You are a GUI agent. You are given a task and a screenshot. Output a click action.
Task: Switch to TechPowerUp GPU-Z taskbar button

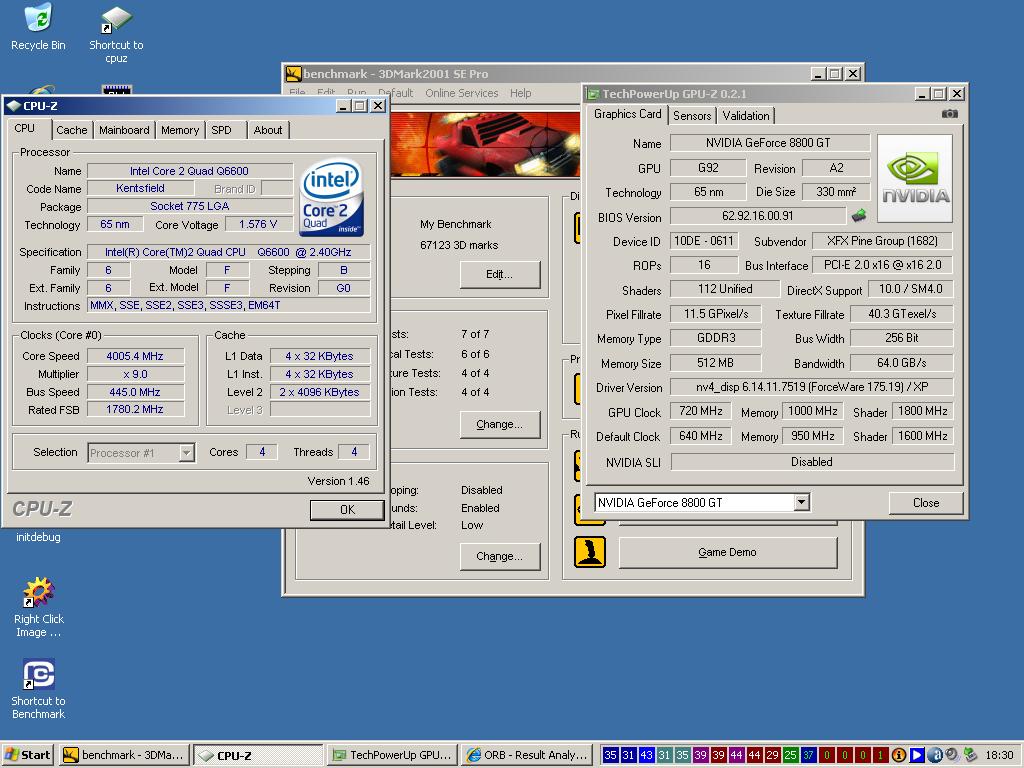point(391,755)
